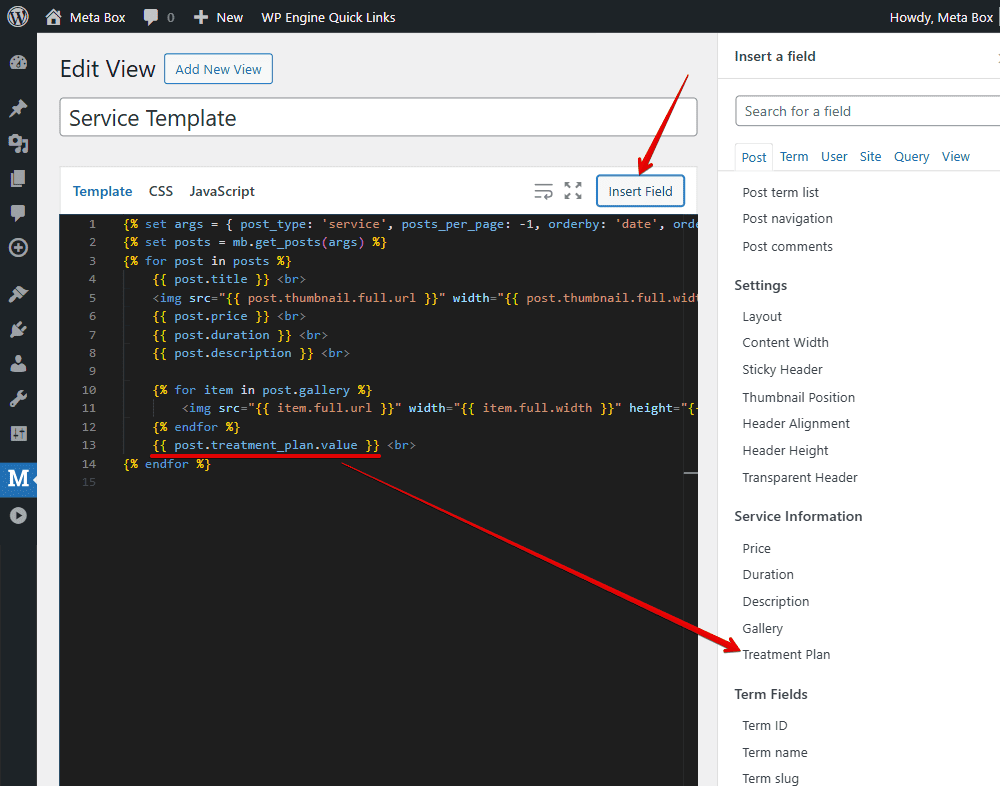Insert the Post navigation field
This screenshot has width=1000, height=786.
pos(788,219)
